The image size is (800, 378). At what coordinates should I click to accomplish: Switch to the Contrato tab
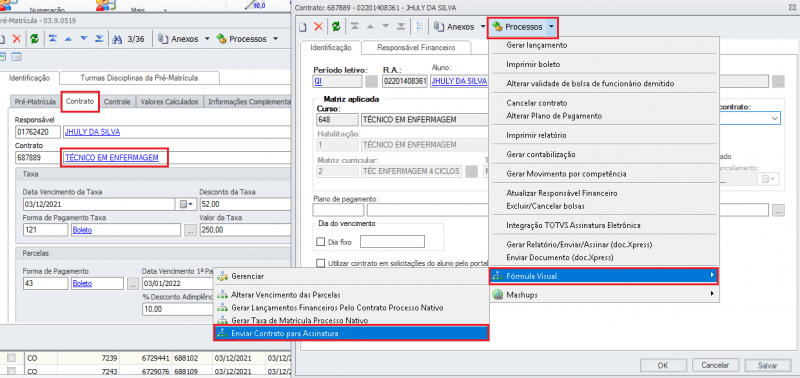click(80, 102)
